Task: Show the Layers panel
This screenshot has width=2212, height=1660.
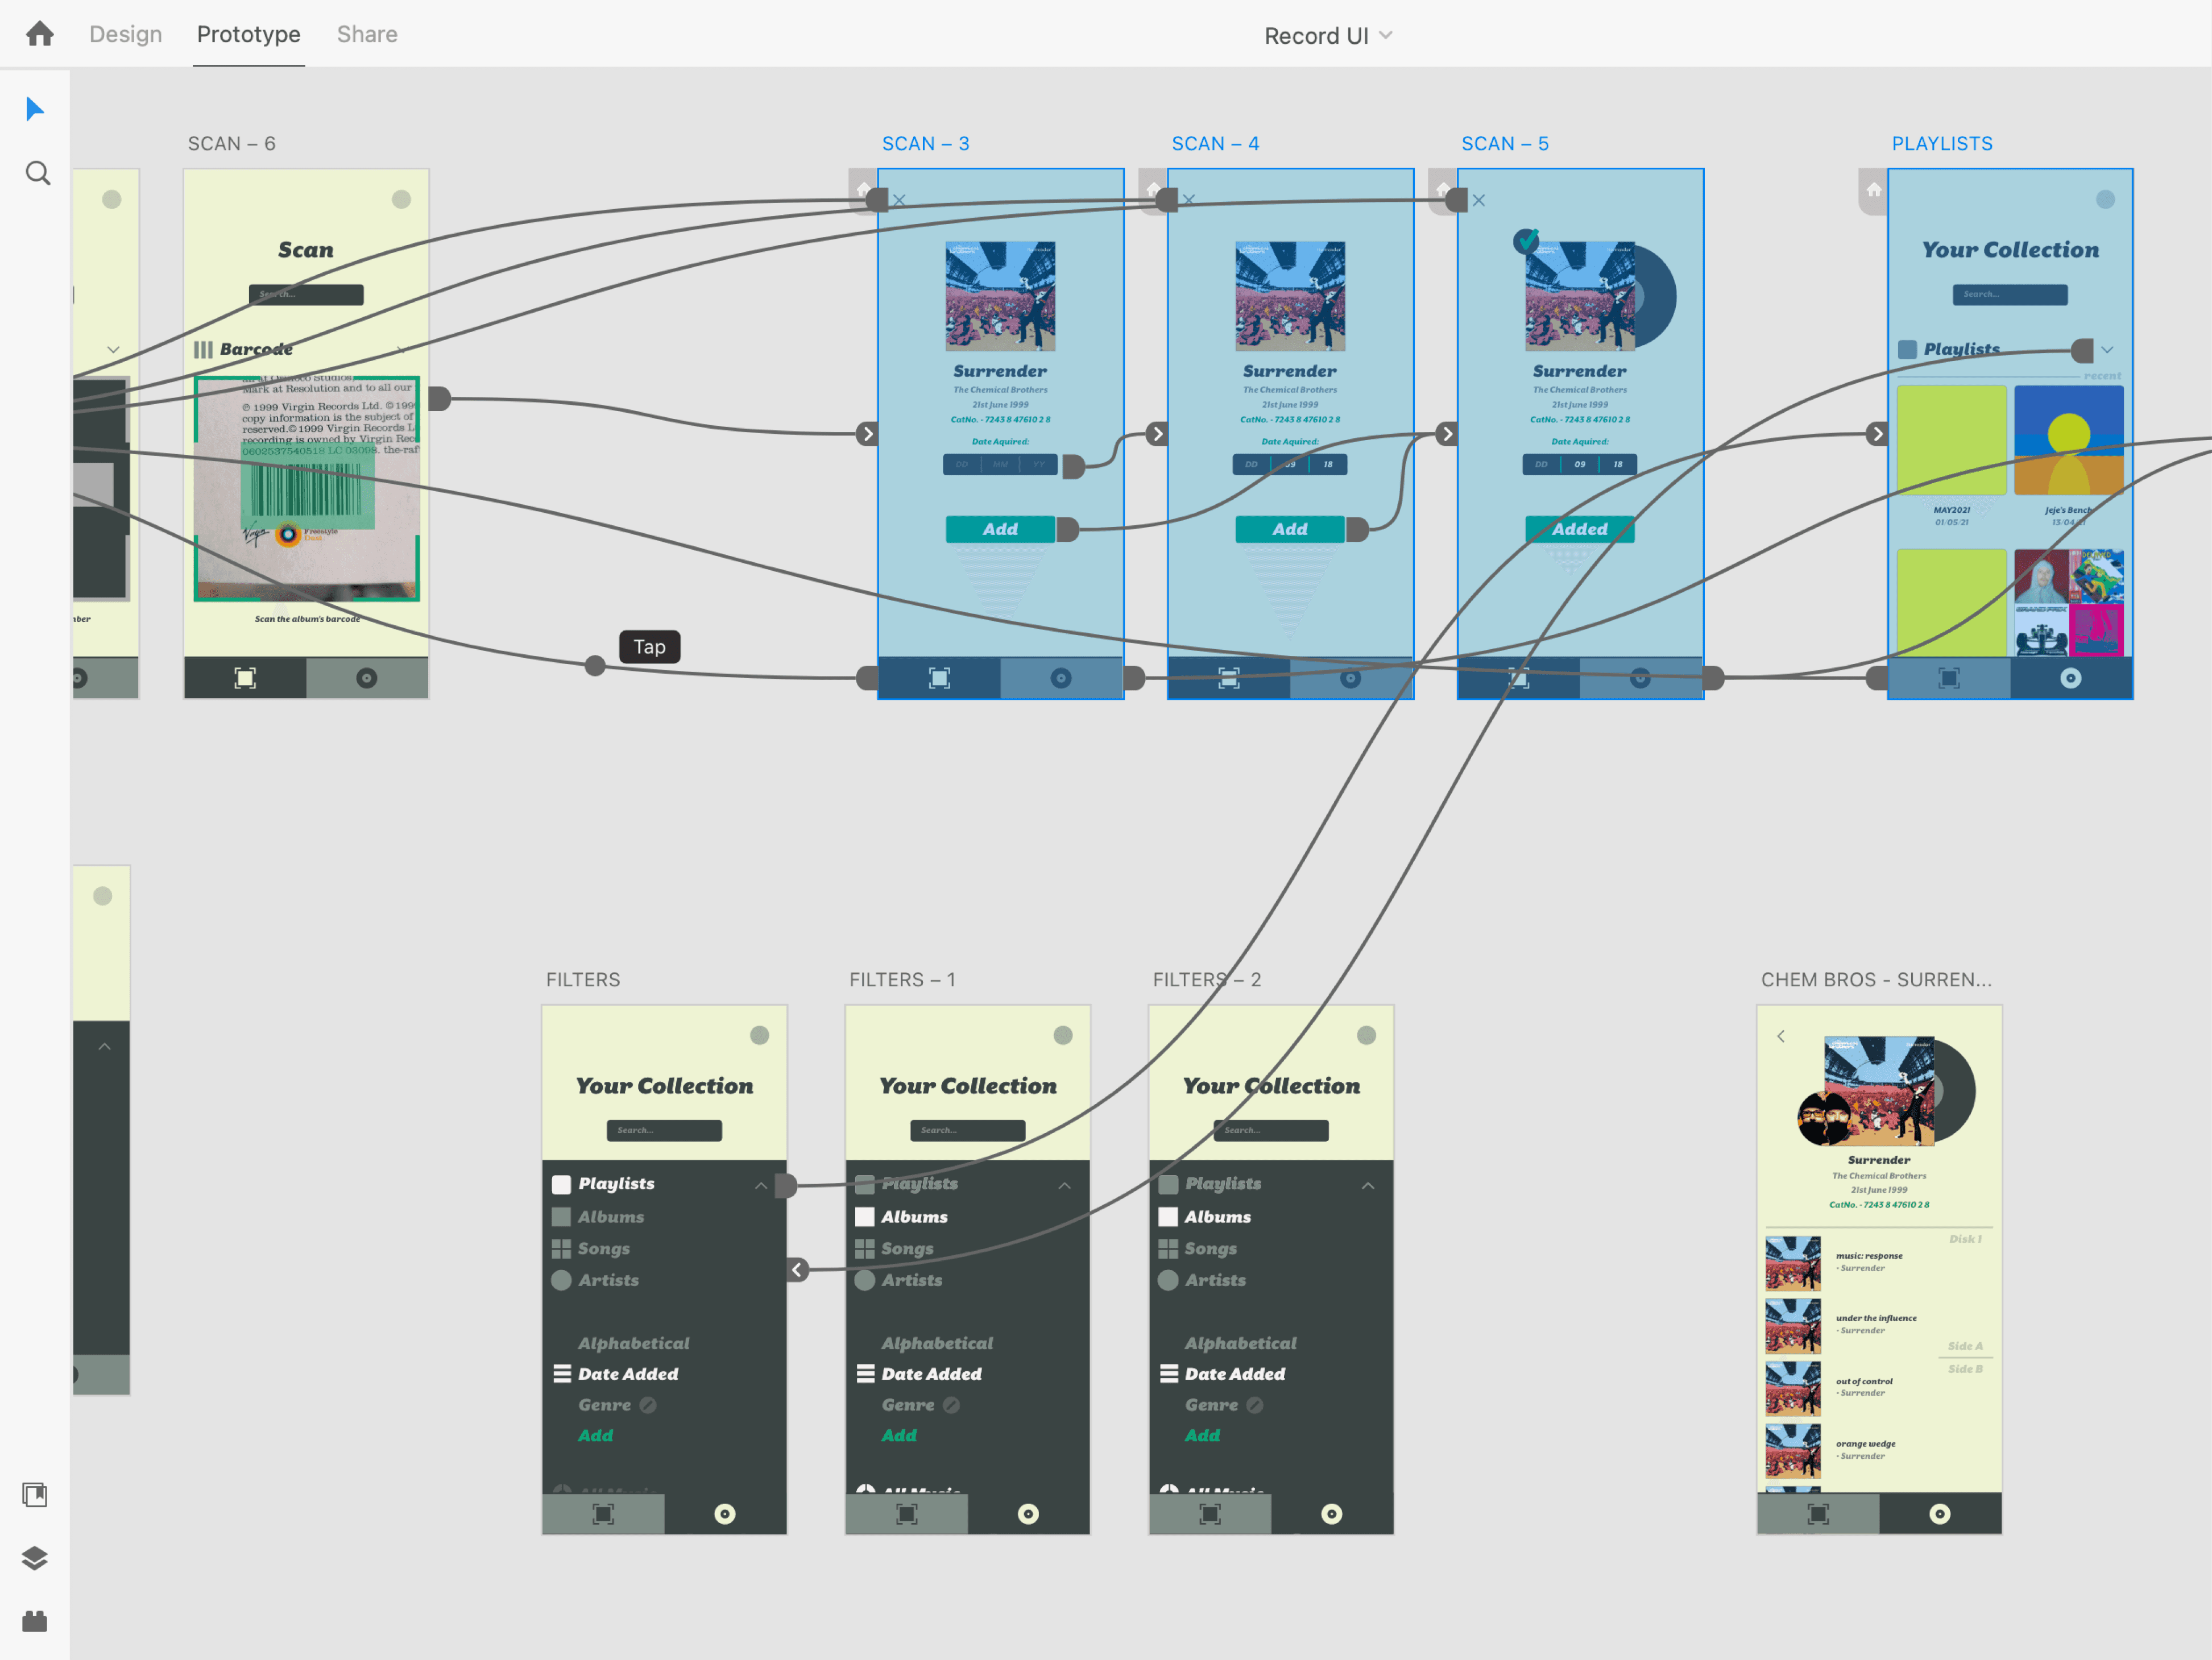Action: point(35,1558)
